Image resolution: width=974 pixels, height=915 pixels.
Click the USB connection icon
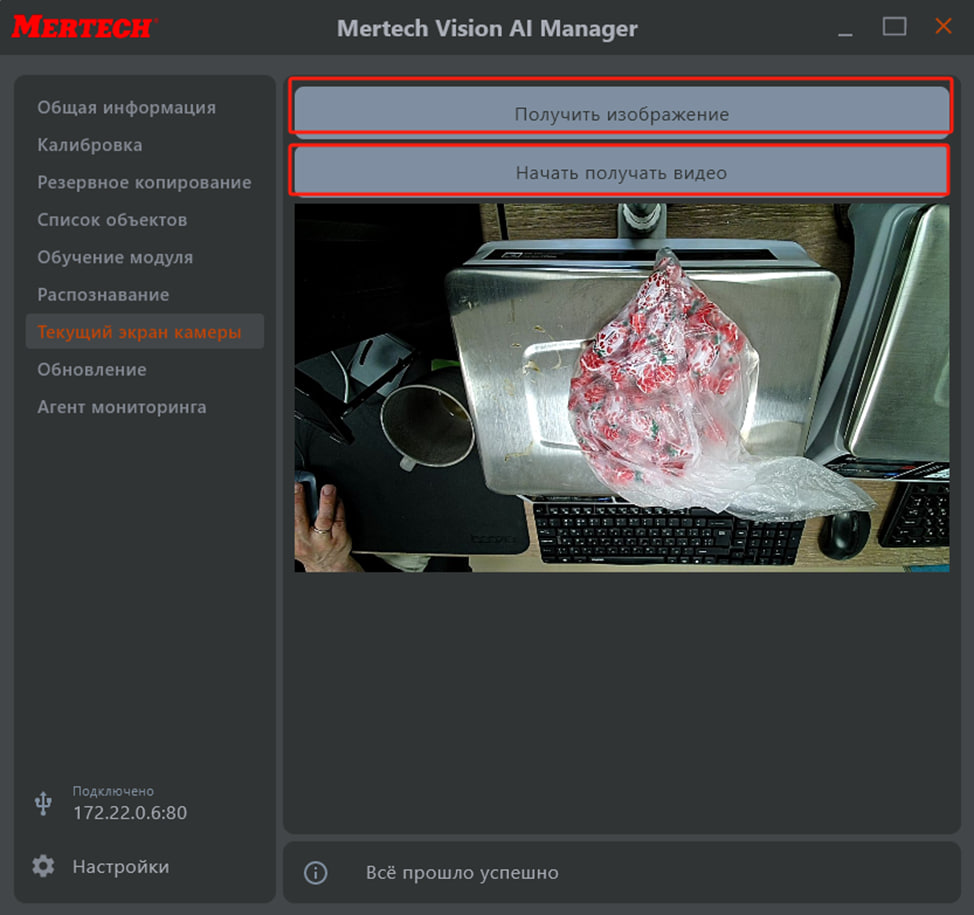43,803
